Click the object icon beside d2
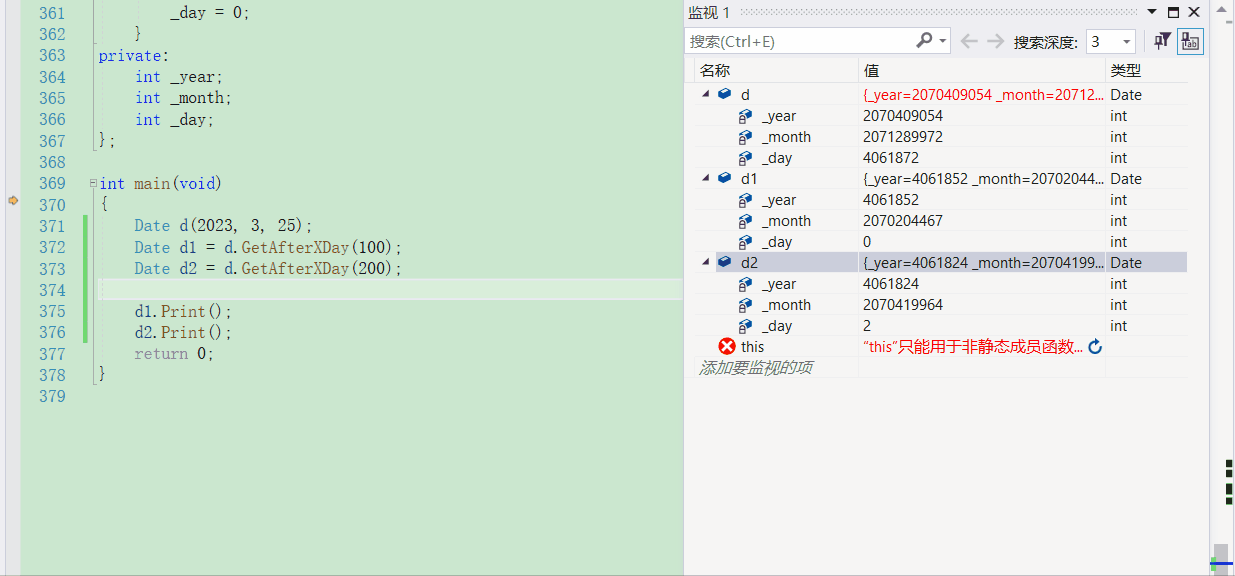1235x576 pixels. [724, 262]
